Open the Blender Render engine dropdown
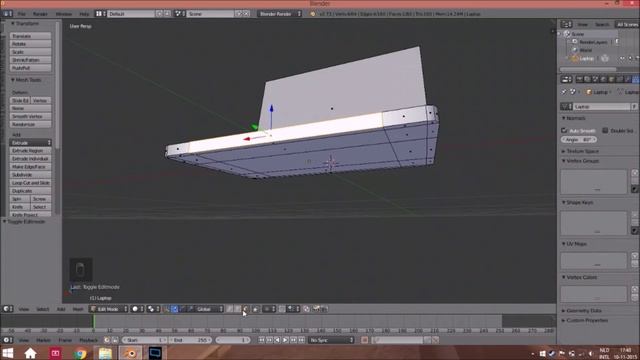Viewport: 640px width, 360px height. tap(280, 14)
